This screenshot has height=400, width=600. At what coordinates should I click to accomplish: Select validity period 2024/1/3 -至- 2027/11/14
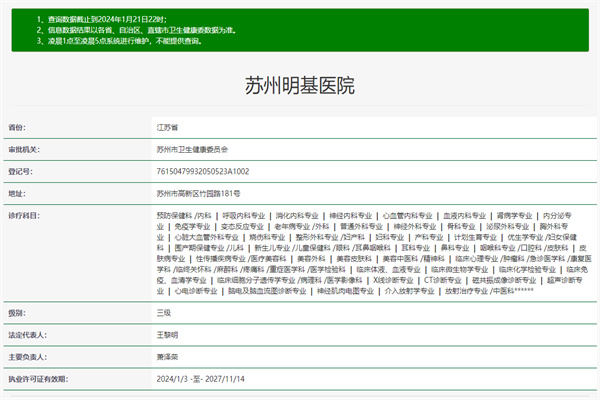(x=201, y=379)
